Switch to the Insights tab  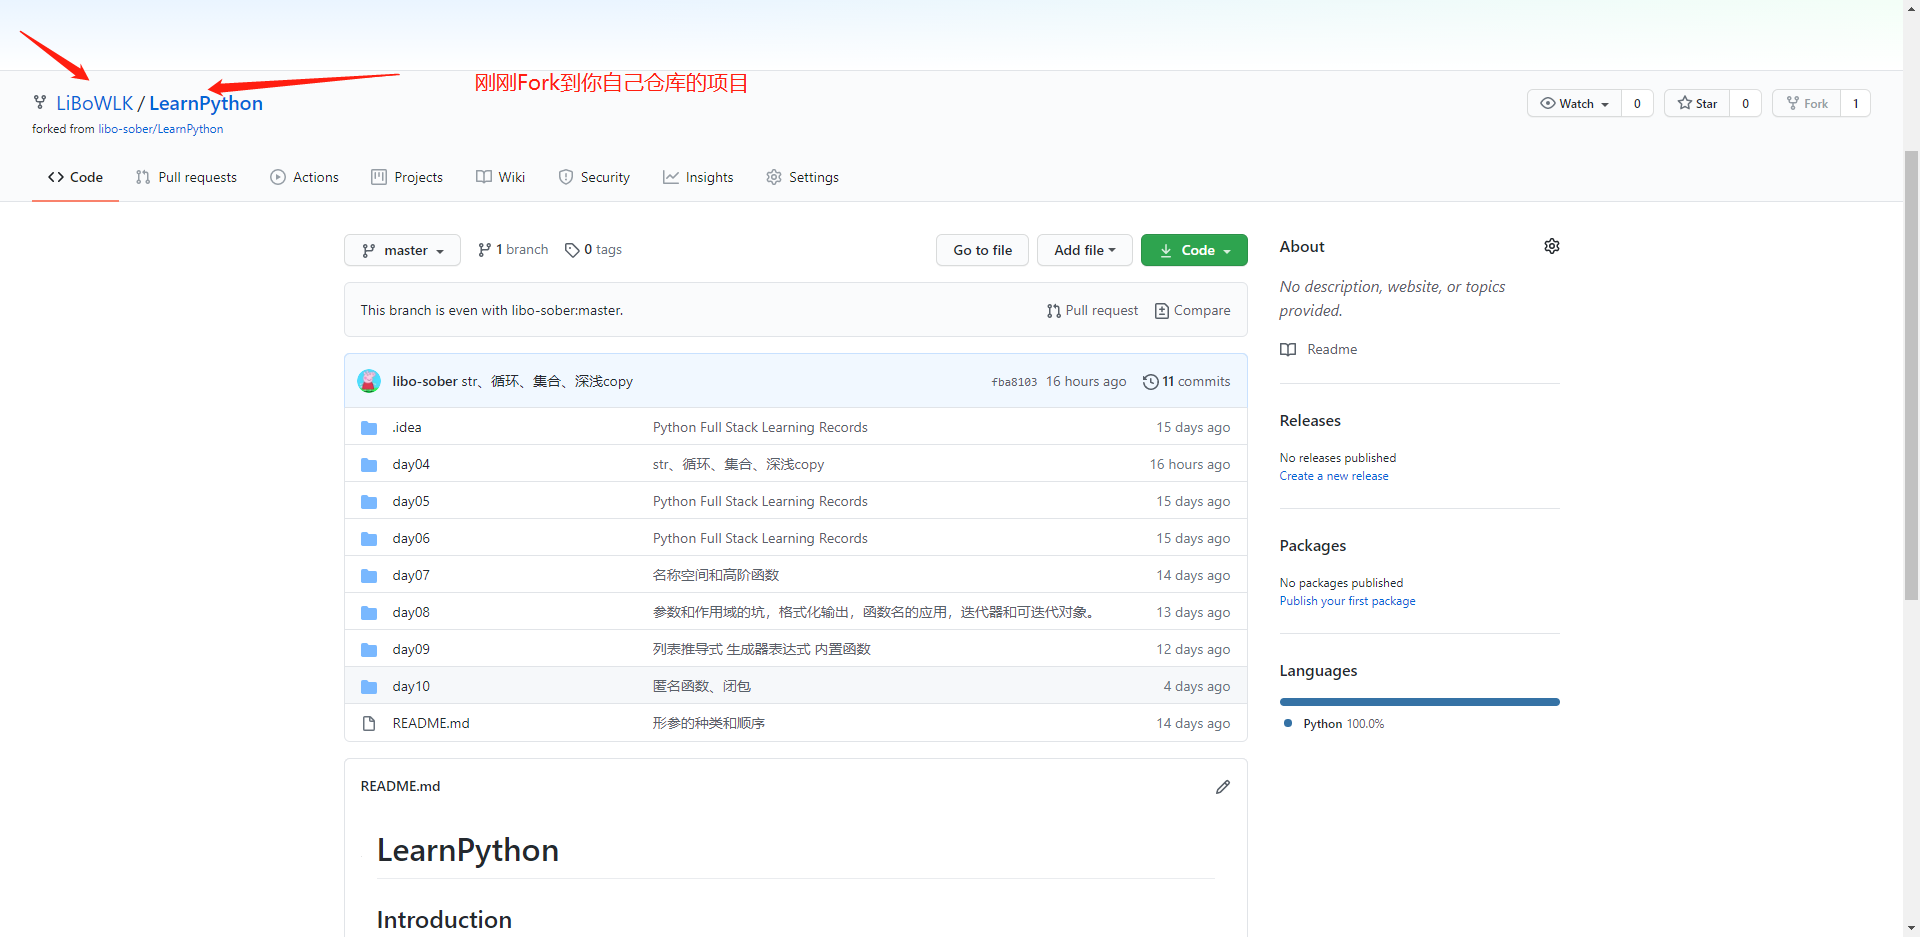click(698, 177)
